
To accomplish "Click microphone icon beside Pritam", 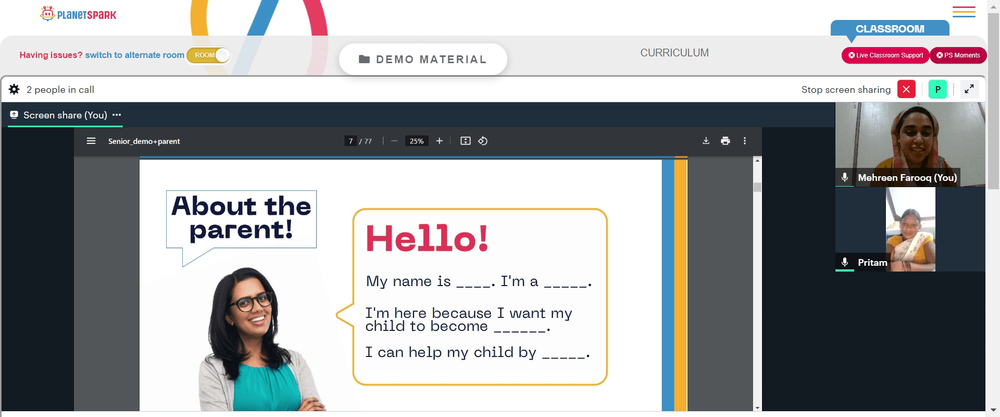I will 845,262.
